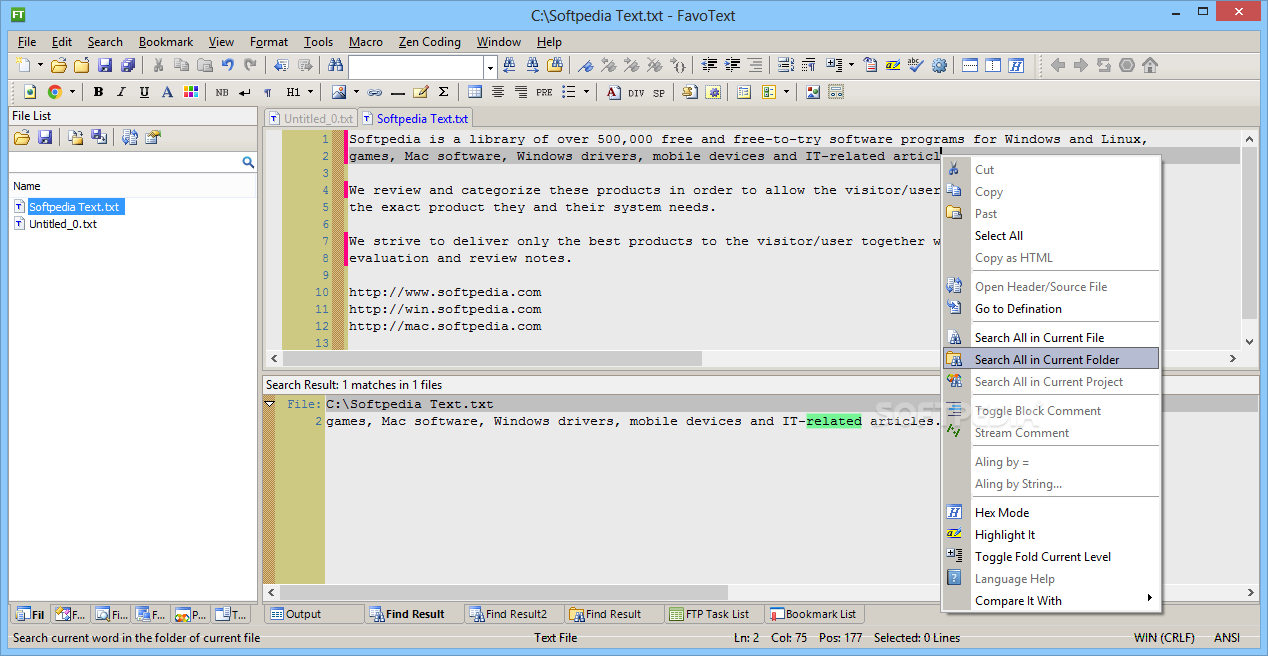Click the NB non-breaking space icon
The height and width of the screenshot is (656, 1268).
click(x=221, y=92)
